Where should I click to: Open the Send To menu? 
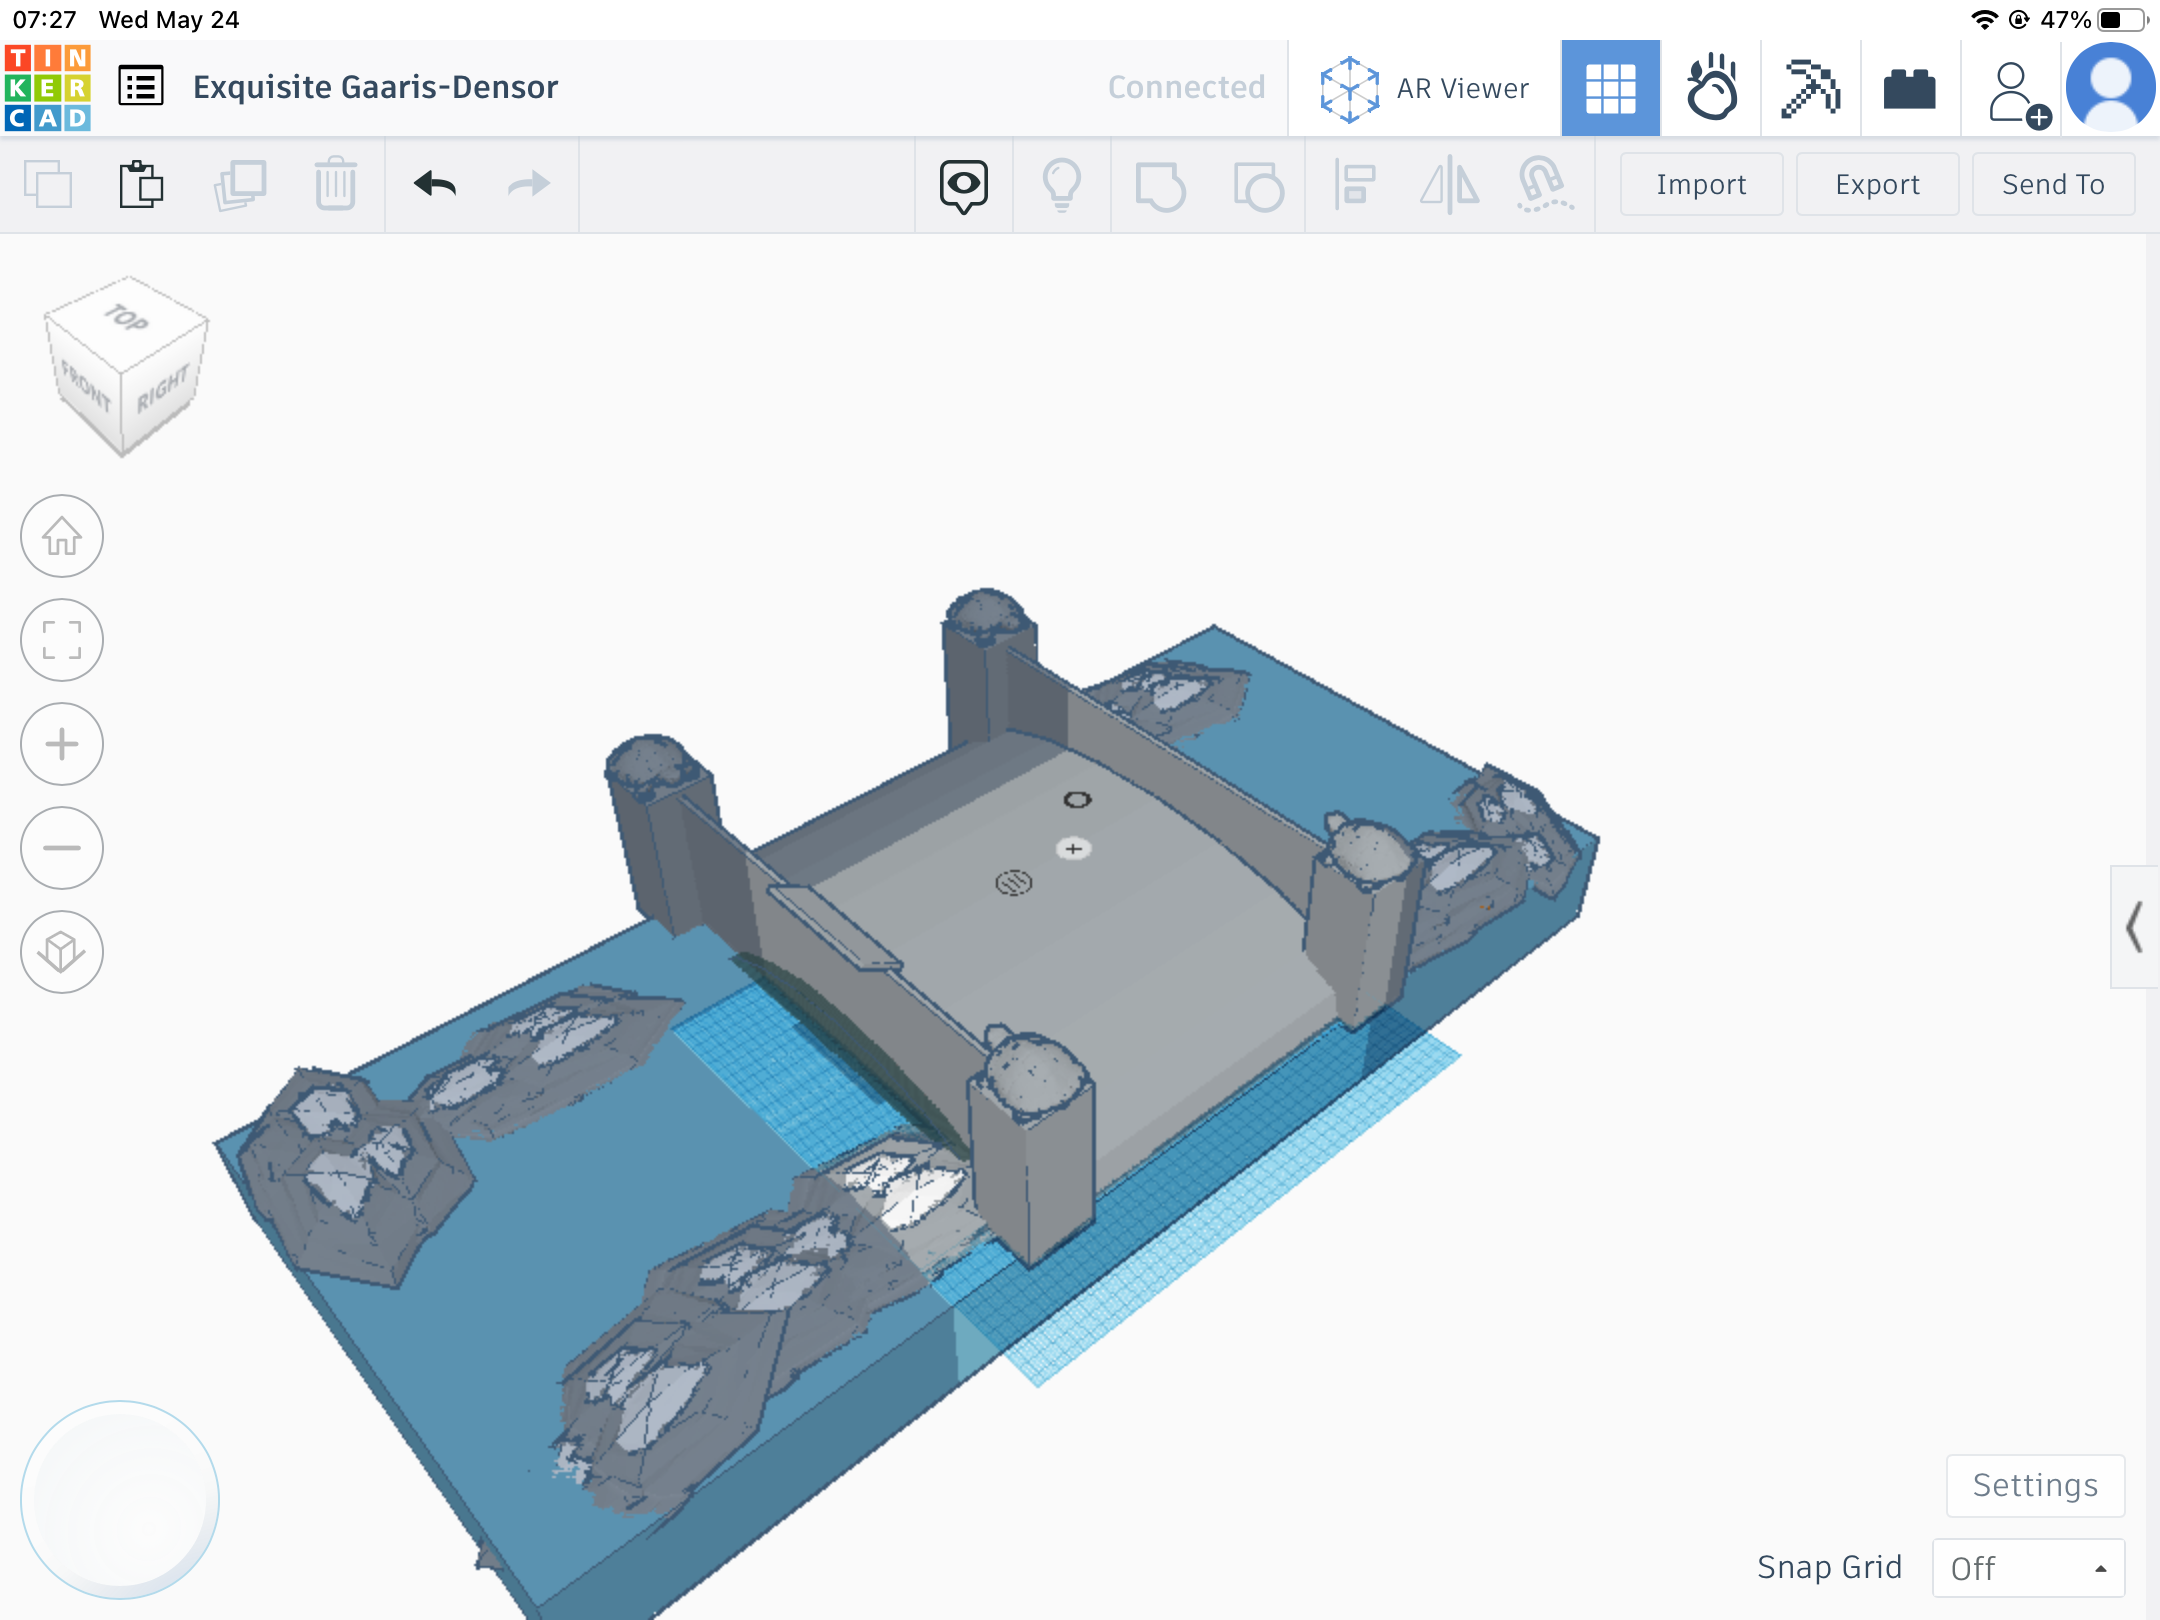pyautogui.click(x=2053, y=184)
